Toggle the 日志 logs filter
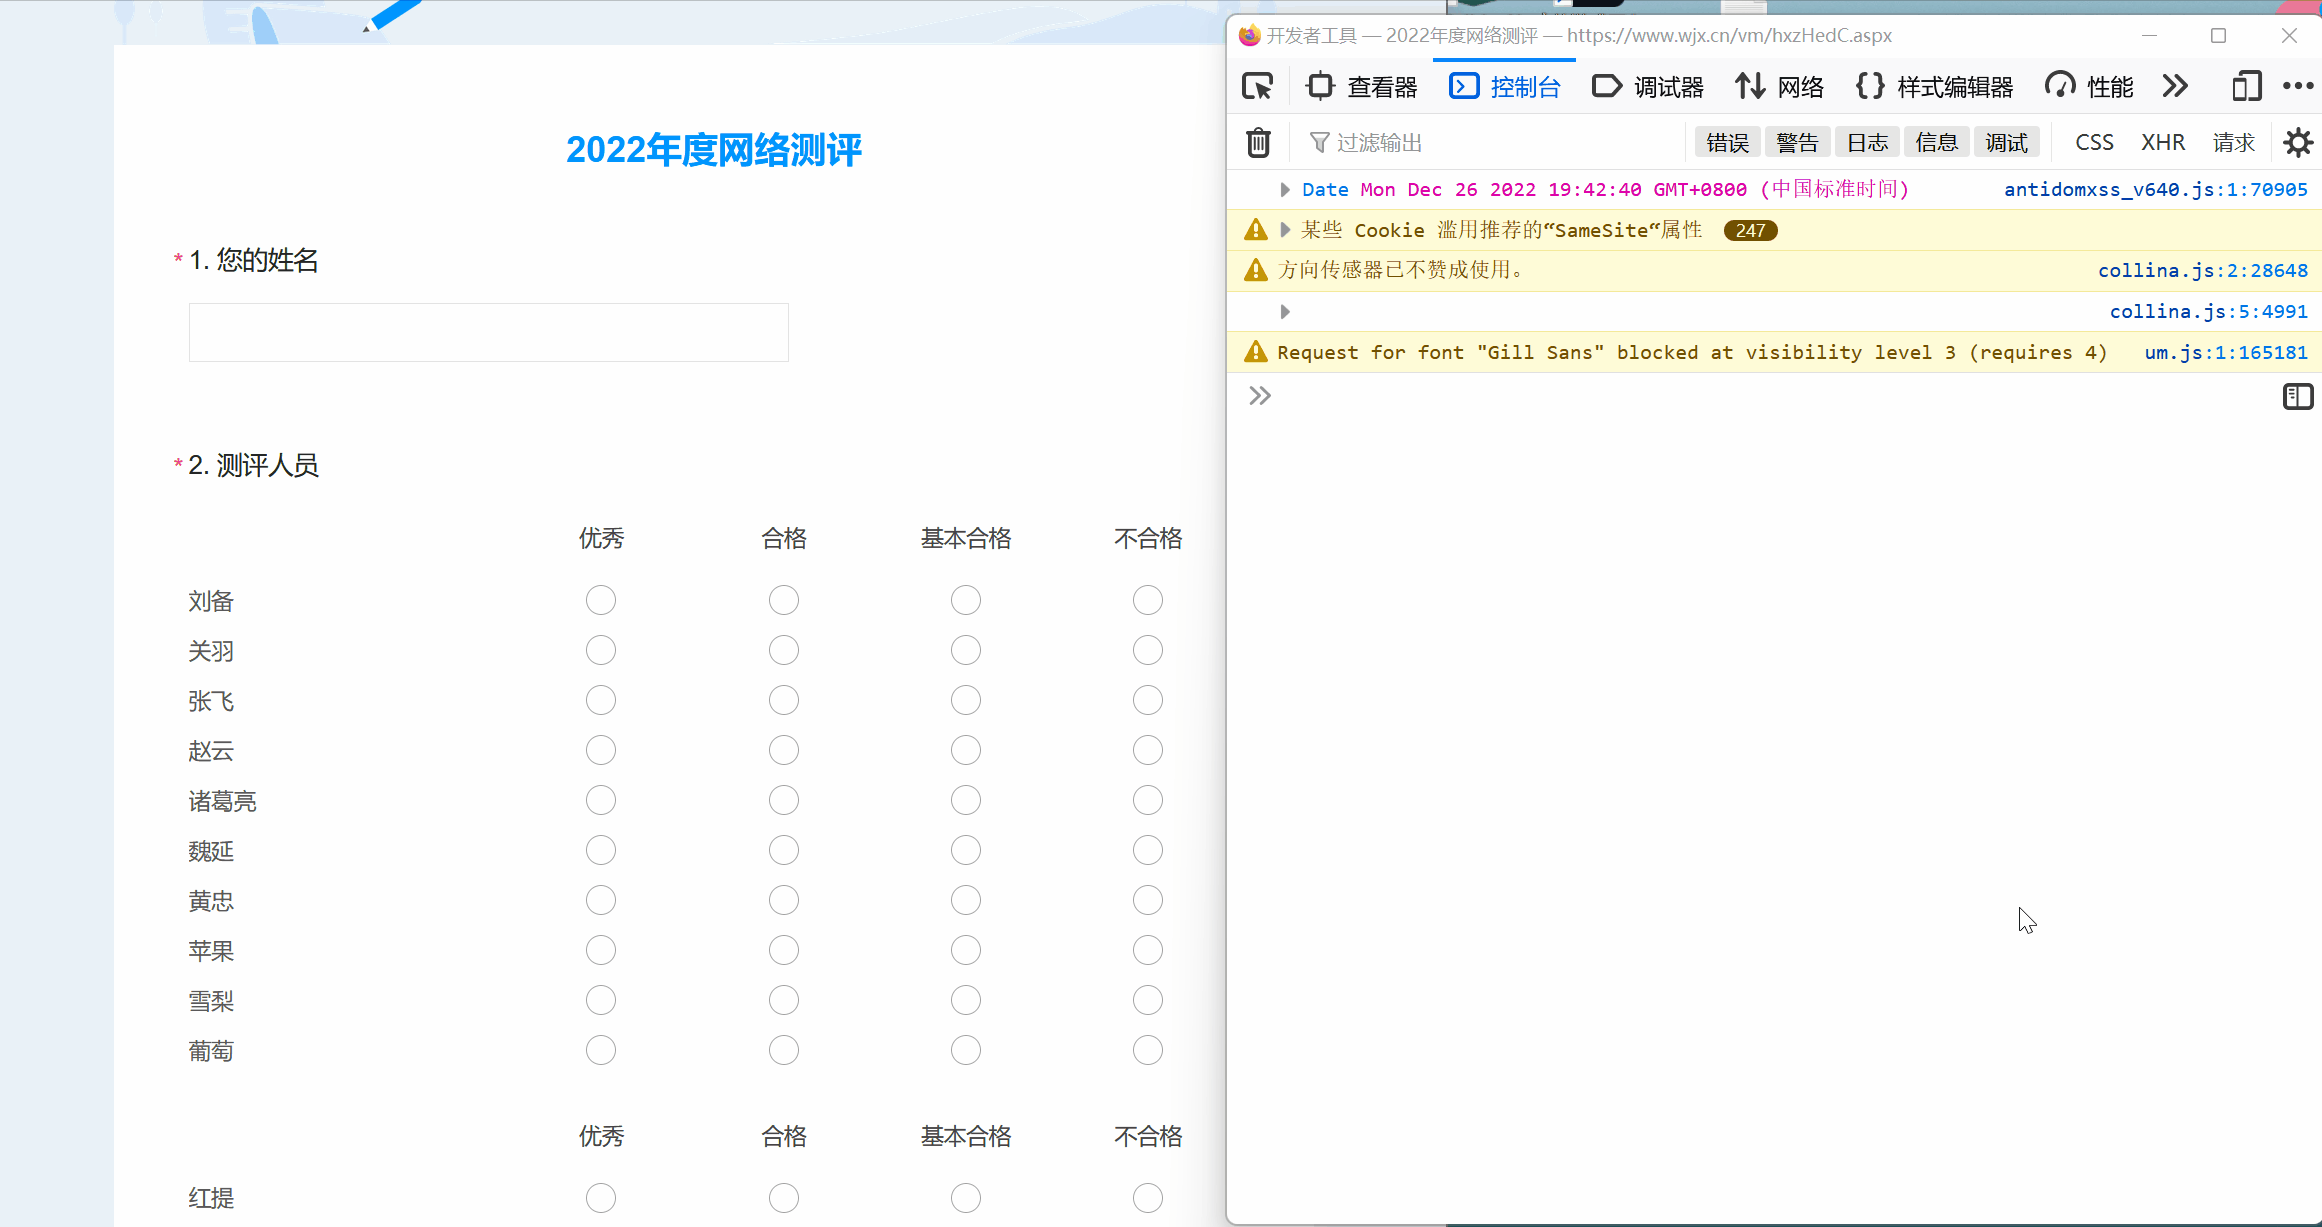The height and width of the screenshot is (1227, 2322). (x=1867, y=143)
